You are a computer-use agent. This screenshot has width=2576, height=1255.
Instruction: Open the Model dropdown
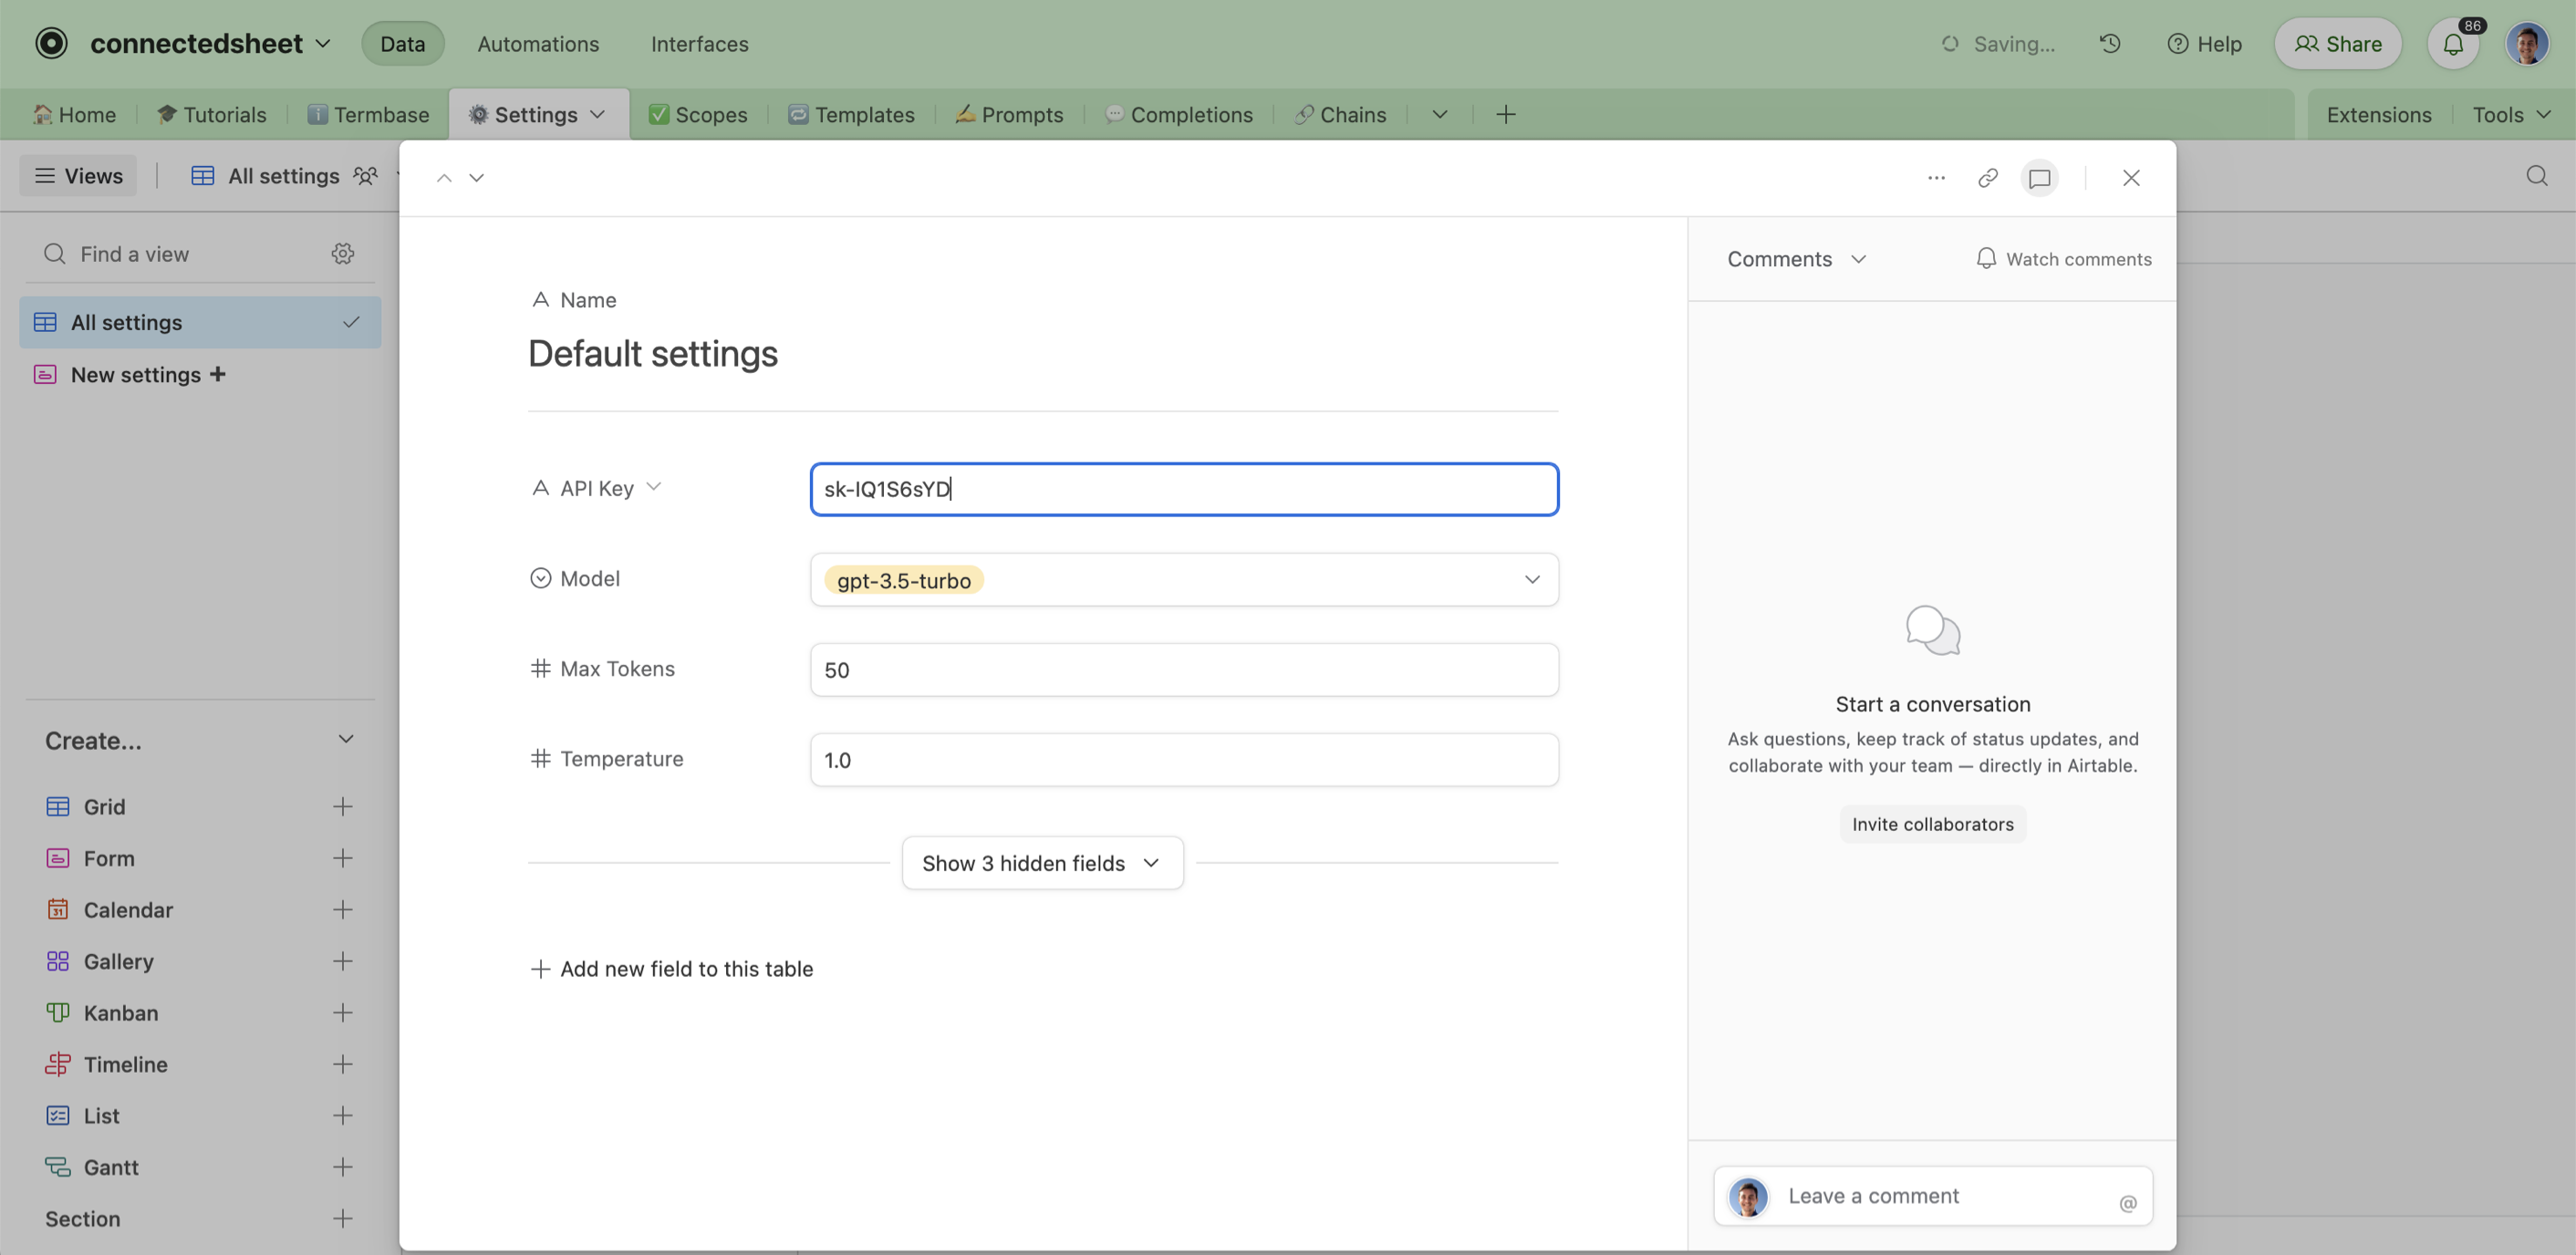click(x=1531, y=580)
